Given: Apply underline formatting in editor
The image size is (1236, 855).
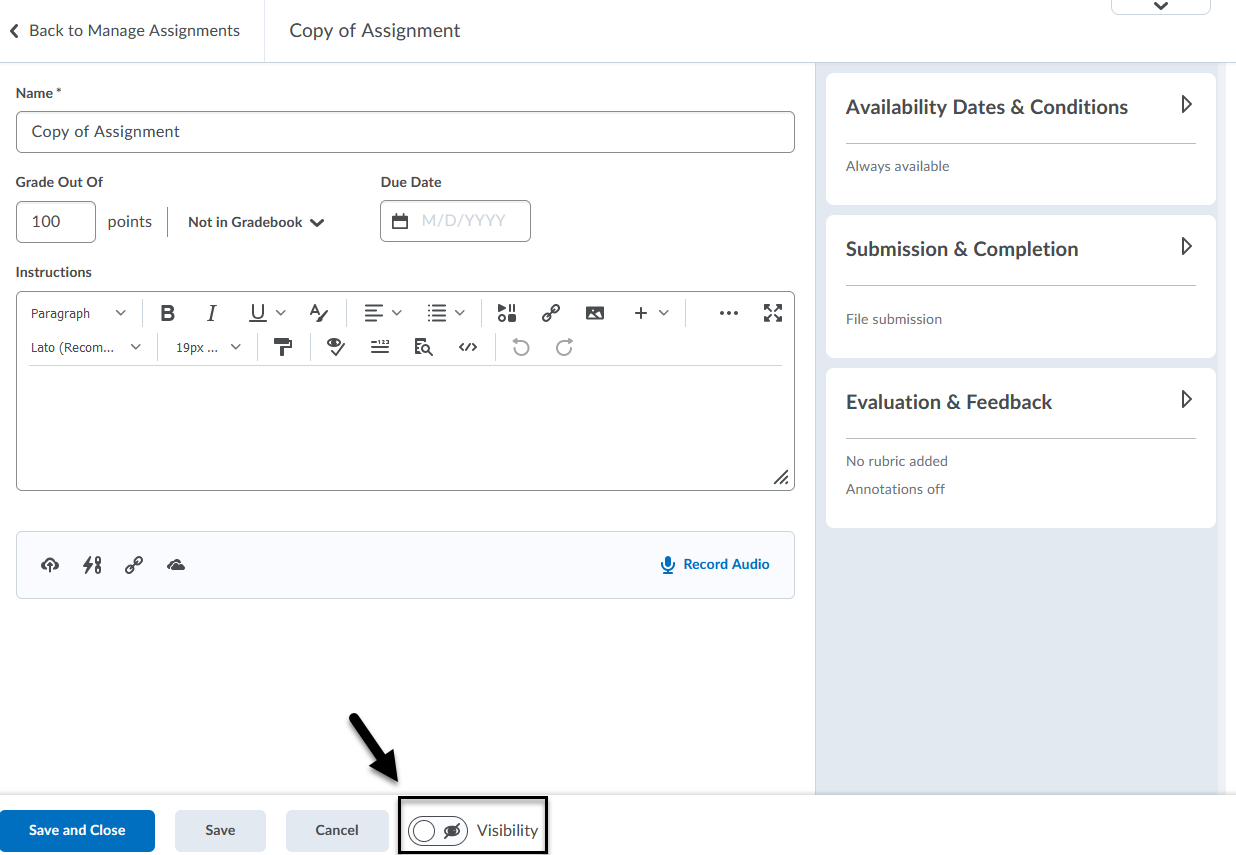Looking at the screenshot, I should pos(257,313).
